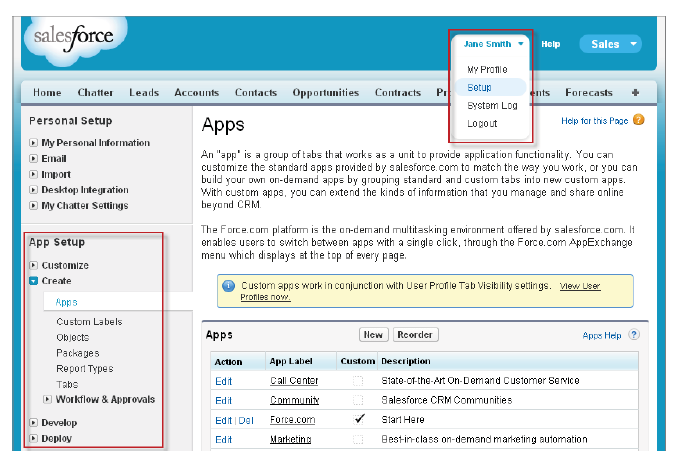Switch to the Chatter tab
Screen dimensions: 683x458
pos(95,92)
